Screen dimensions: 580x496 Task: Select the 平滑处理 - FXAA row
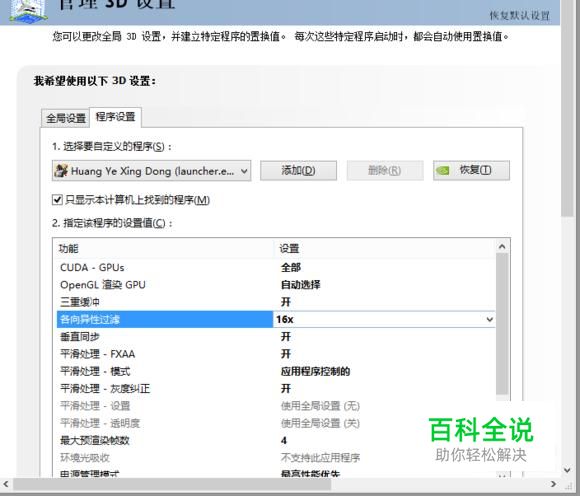click(x=276, y=354)
